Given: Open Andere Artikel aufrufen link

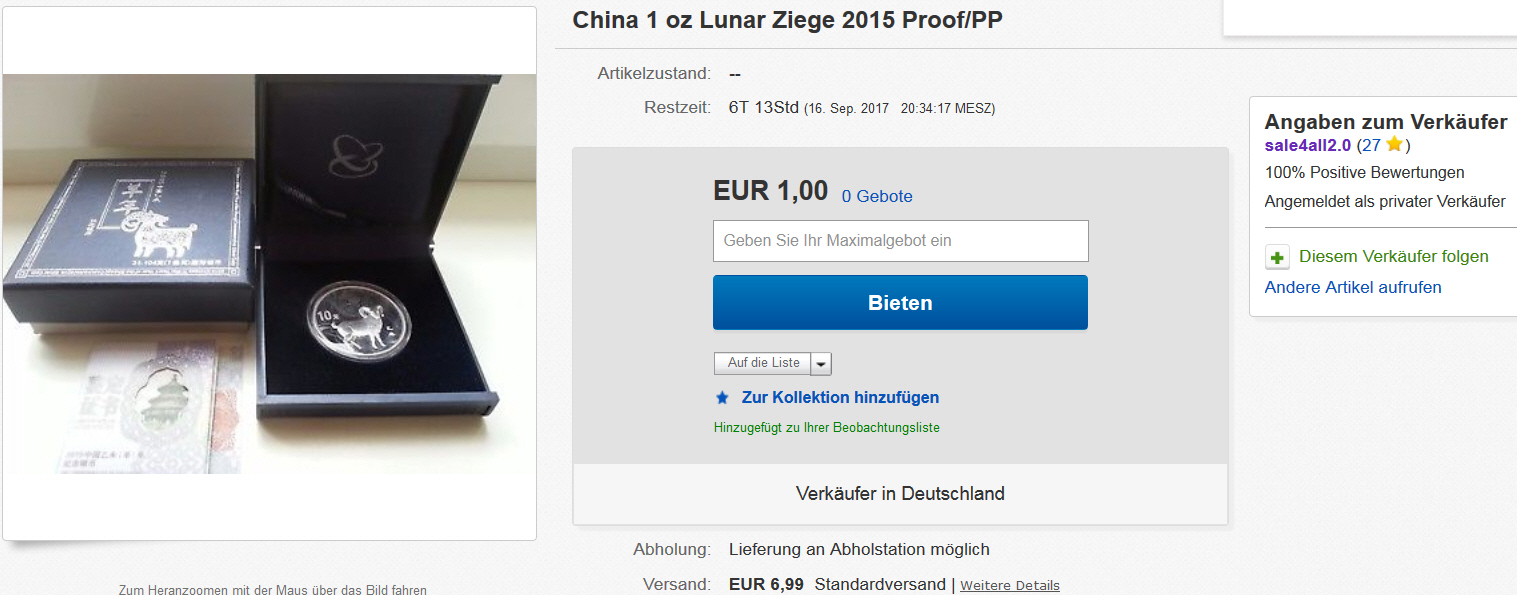Looking at the screenshot, I should pos(1353,287).
